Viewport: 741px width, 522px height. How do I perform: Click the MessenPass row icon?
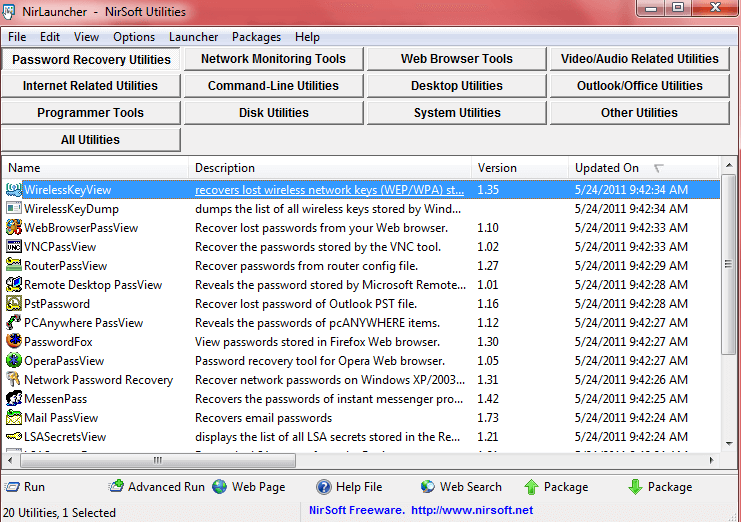[x=14, y=398]
